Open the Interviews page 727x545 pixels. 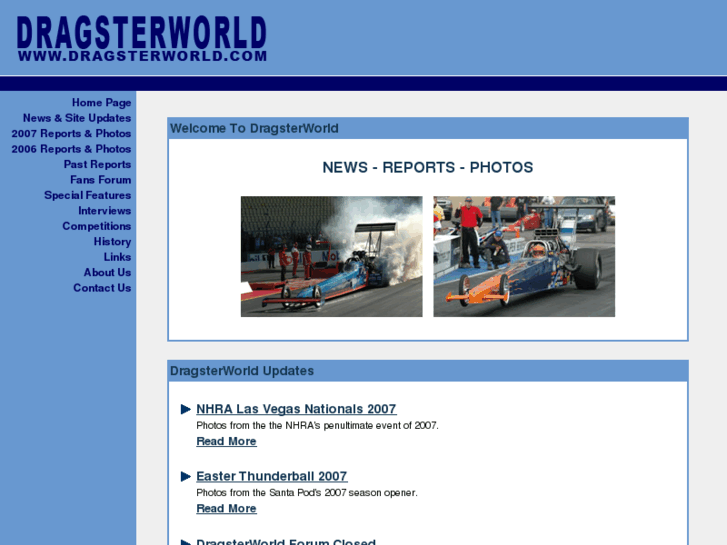point(105,211)
